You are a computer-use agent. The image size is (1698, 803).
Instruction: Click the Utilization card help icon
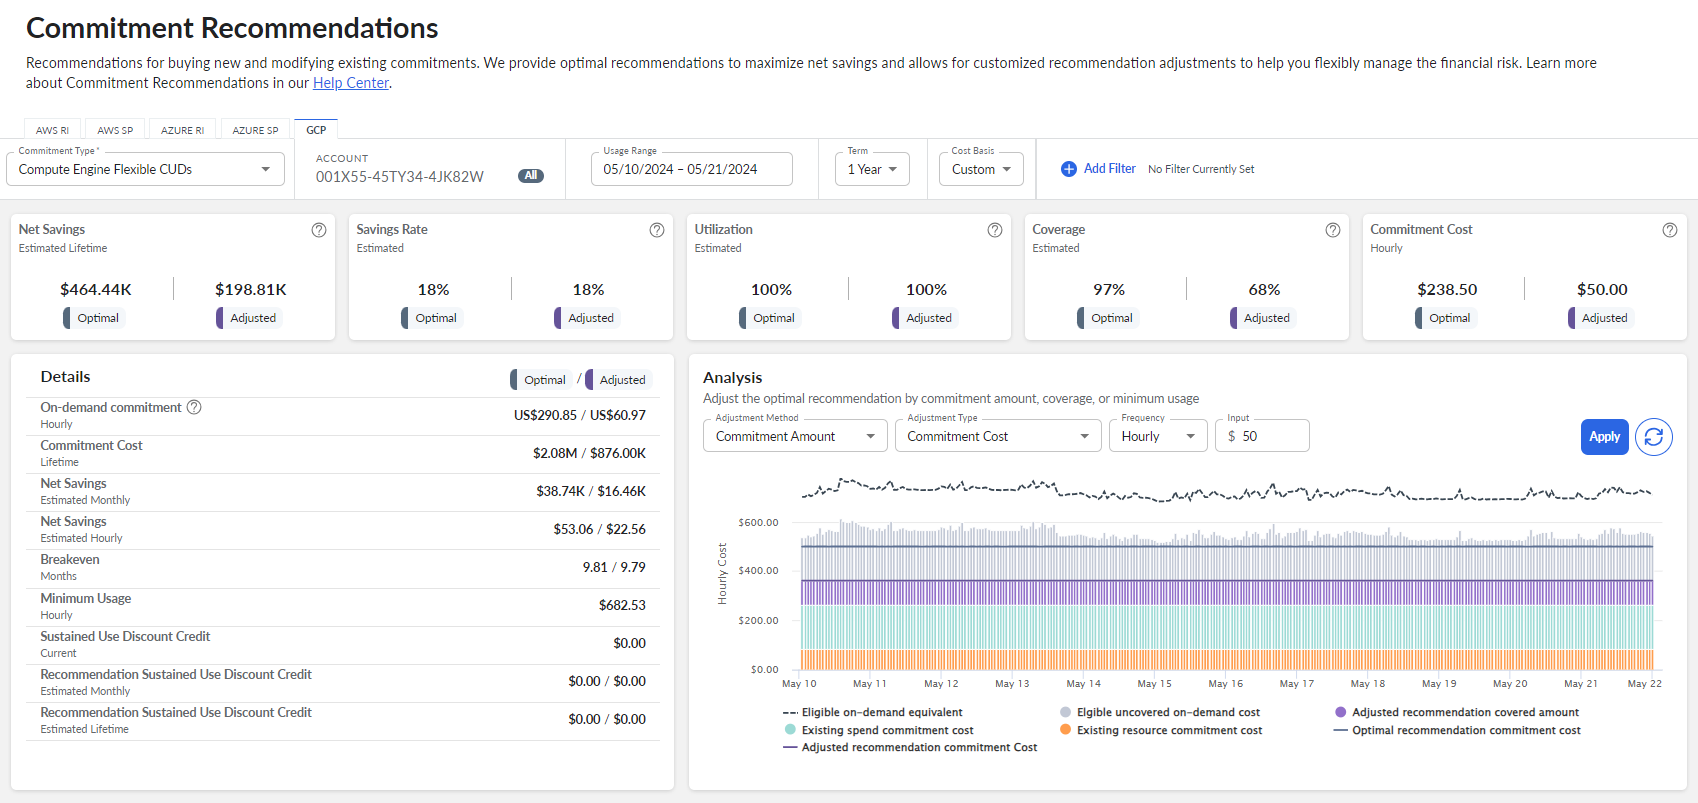point(995,230)
